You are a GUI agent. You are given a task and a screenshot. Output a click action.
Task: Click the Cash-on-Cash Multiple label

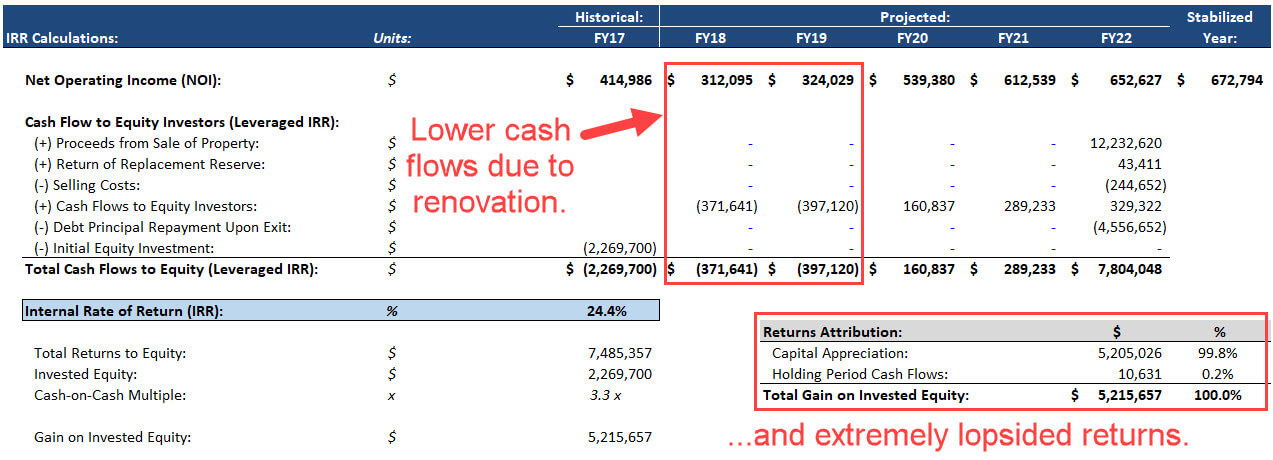tap(109, 395)
